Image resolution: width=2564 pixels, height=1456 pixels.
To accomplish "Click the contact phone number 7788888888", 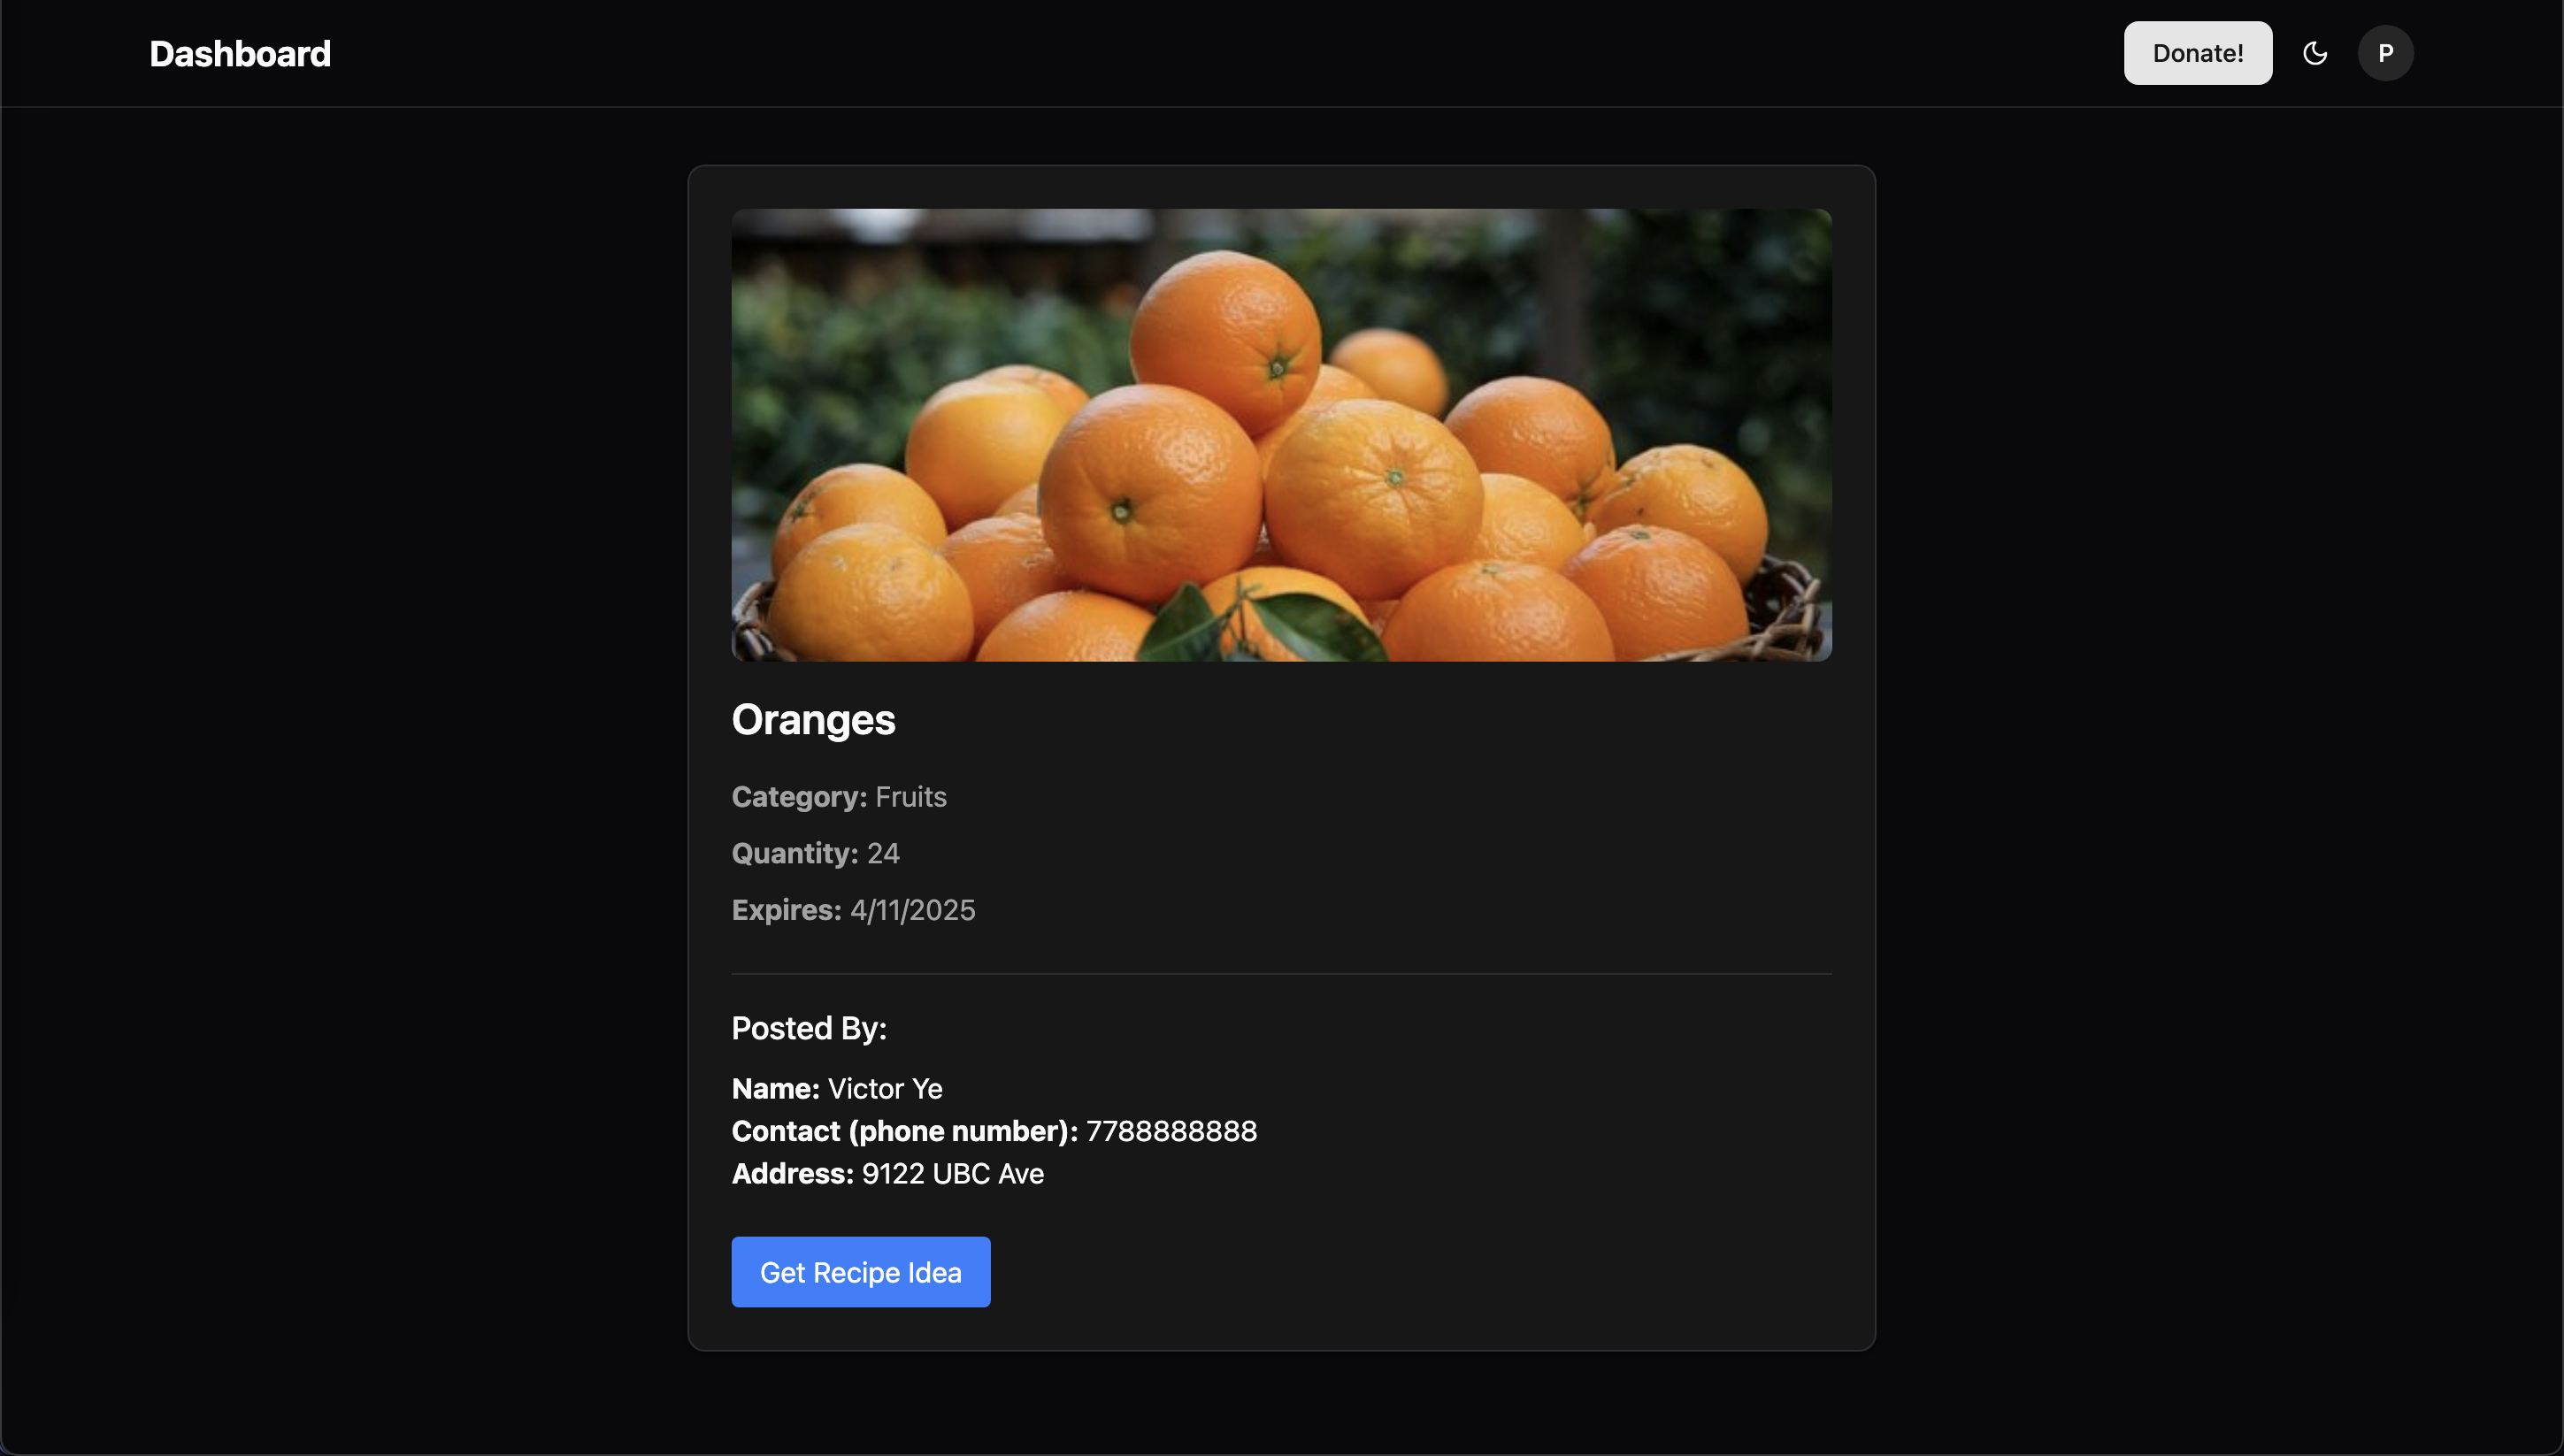I will point(1171,1131).
